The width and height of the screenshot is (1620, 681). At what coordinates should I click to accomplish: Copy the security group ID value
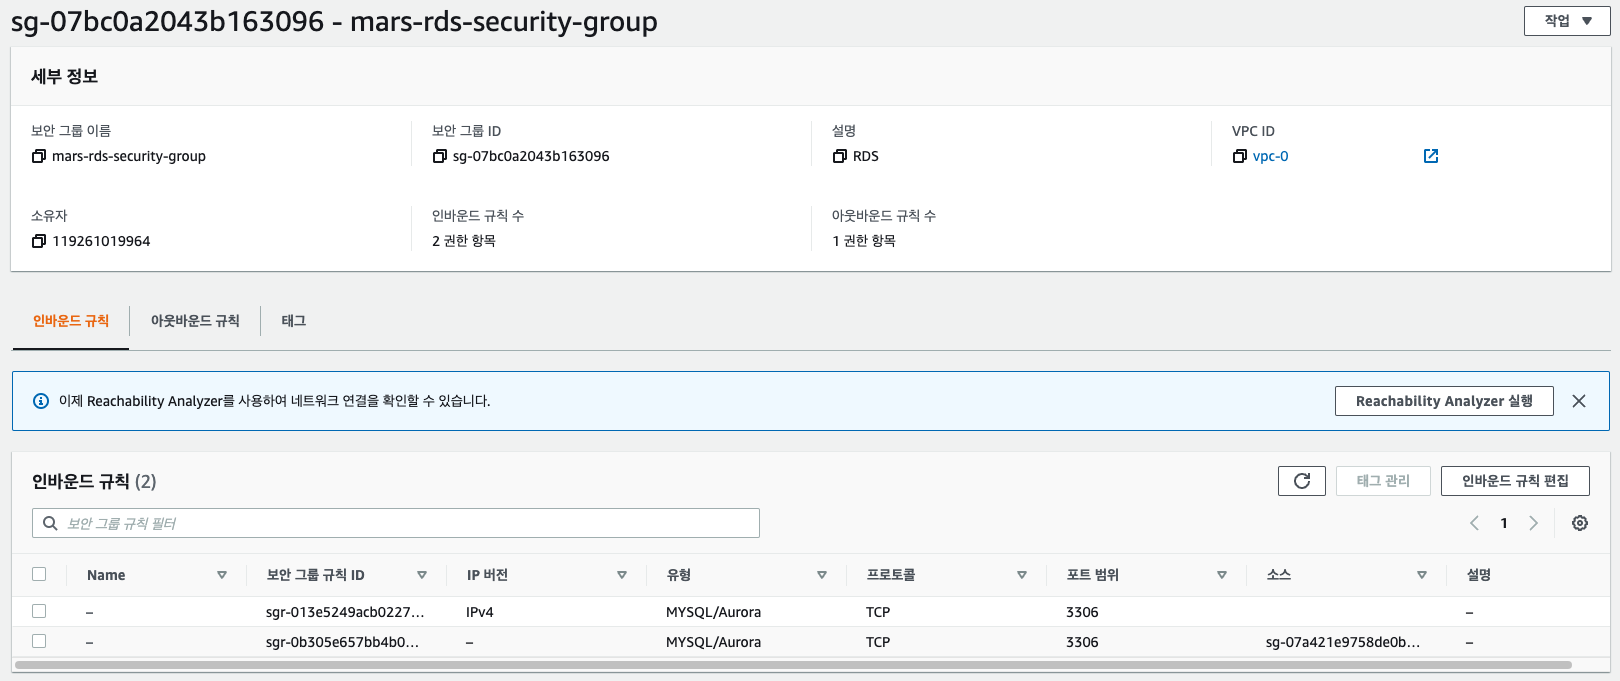(439, 156)
